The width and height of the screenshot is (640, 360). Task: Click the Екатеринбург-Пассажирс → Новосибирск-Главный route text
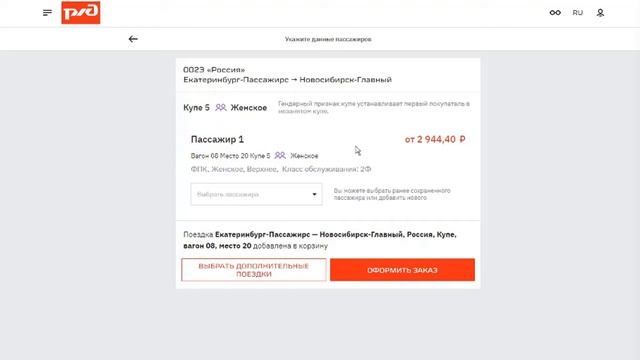pos(287,80)
